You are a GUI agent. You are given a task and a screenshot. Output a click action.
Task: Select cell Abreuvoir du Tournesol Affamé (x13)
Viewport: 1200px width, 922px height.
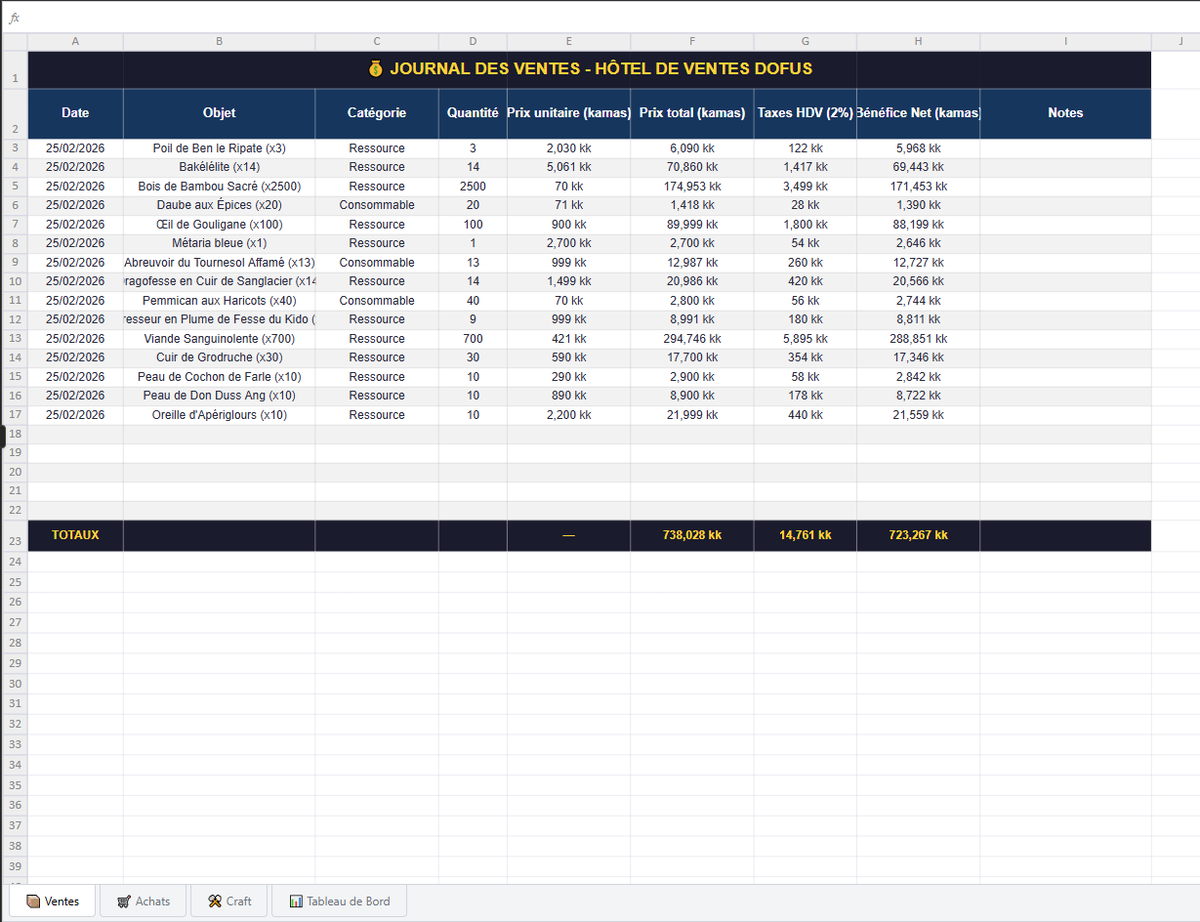[x=219, y=263]
